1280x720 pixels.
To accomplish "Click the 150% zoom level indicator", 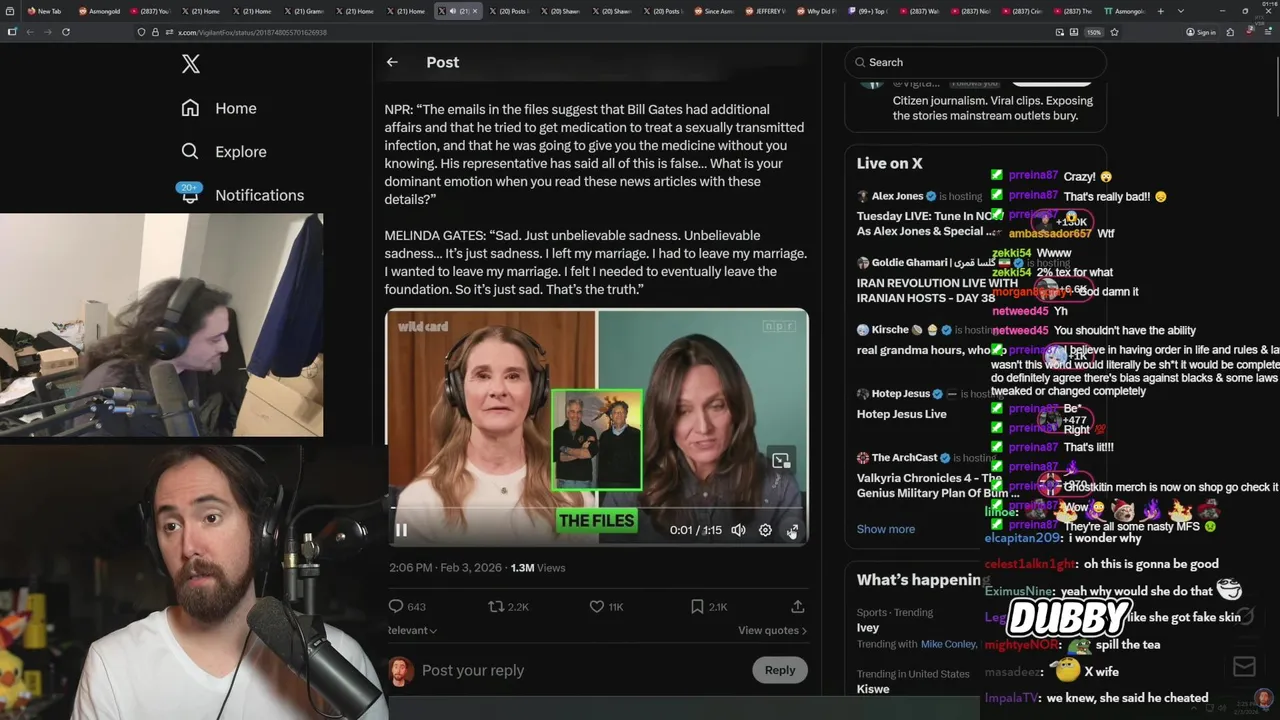I will tap(1094, 32).
